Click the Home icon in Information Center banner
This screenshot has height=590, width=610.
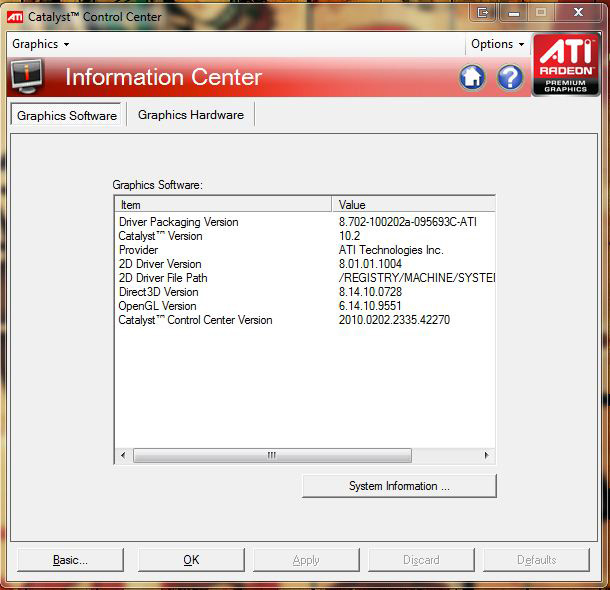(472, 77)
